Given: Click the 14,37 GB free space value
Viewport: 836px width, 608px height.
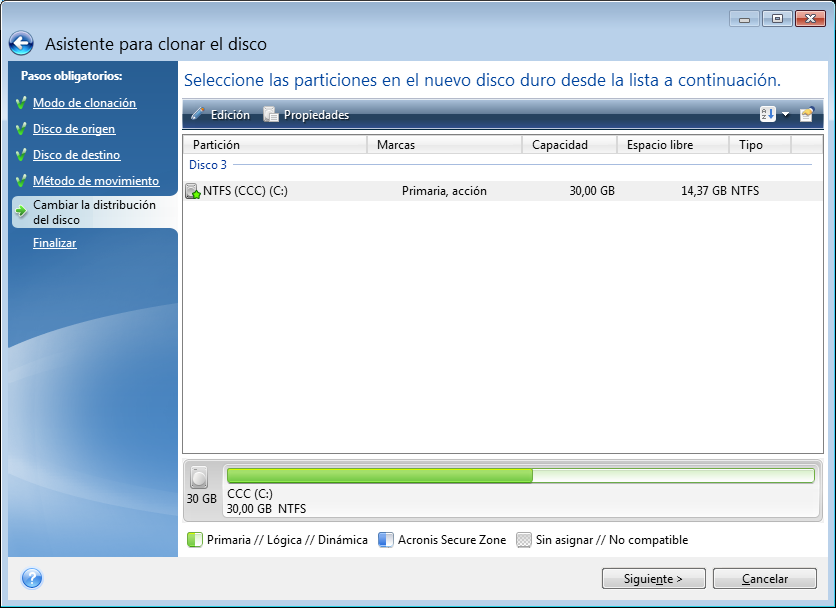Looking at the screenshot, I should [x=704, y=191].
